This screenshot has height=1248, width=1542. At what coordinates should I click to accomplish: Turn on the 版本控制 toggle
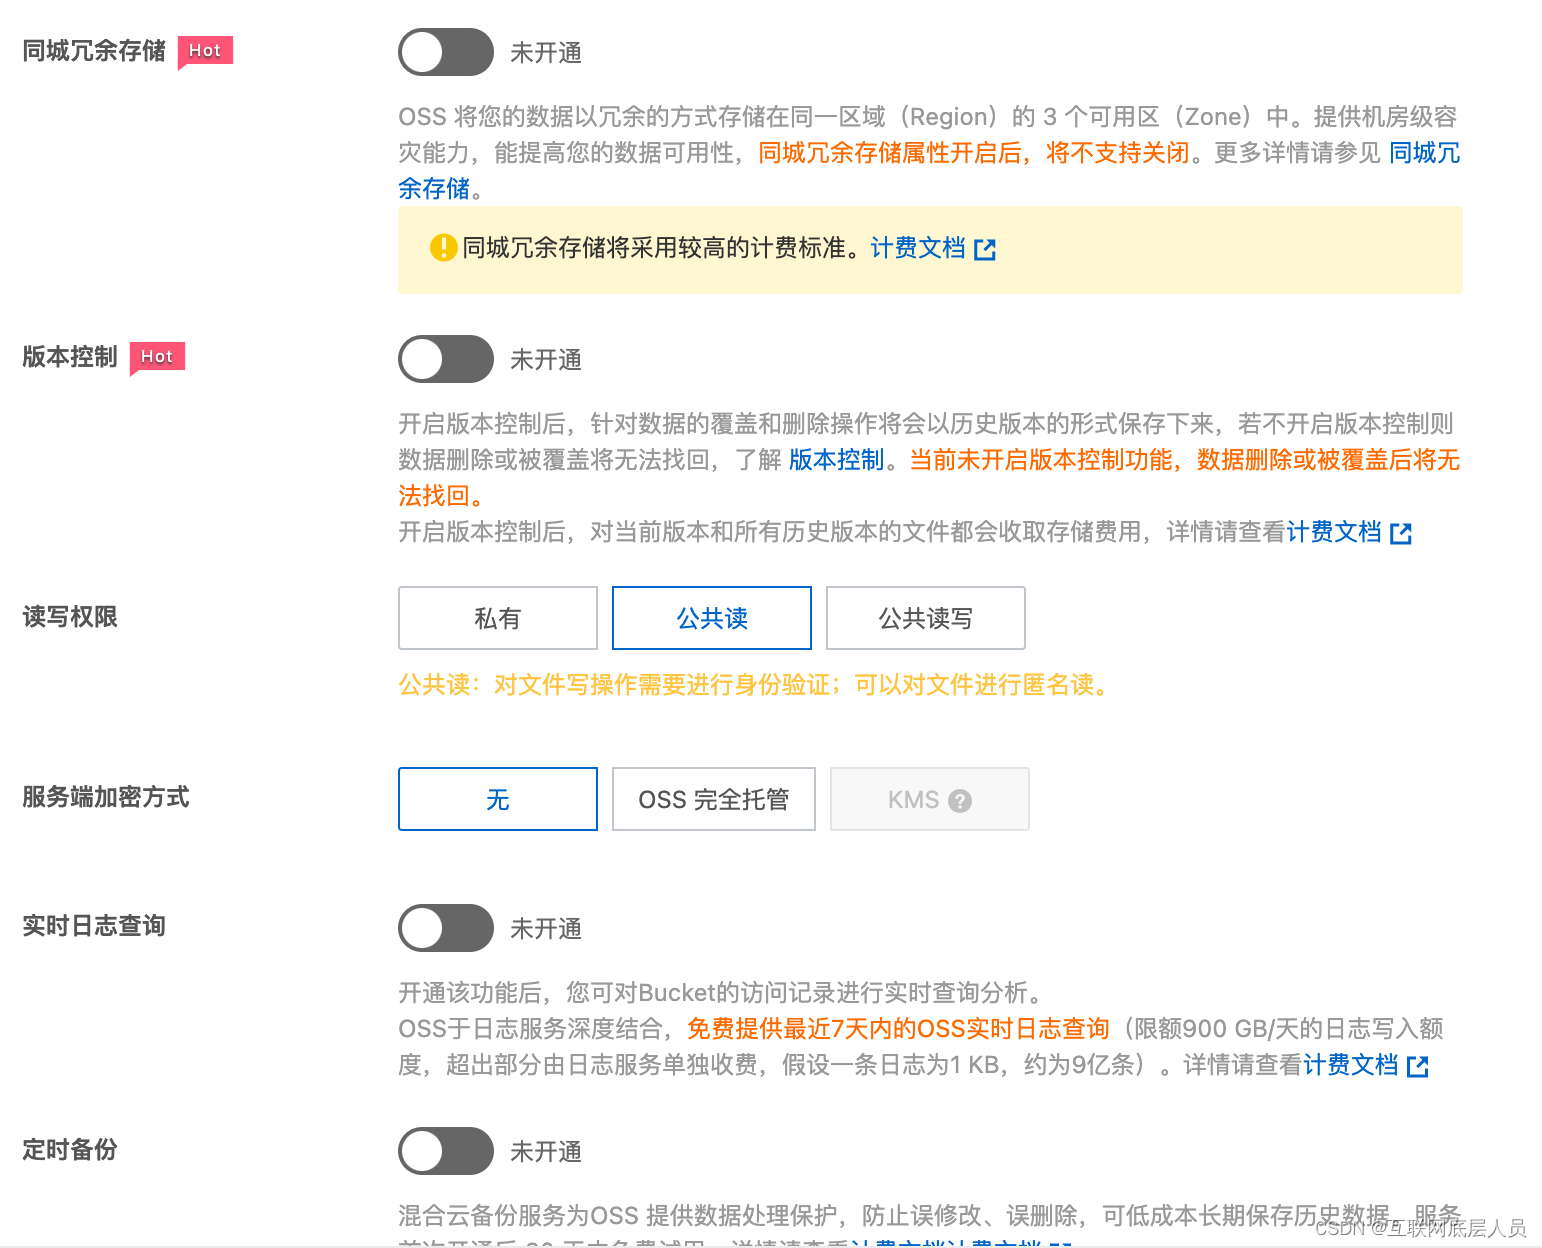[446, 359]
